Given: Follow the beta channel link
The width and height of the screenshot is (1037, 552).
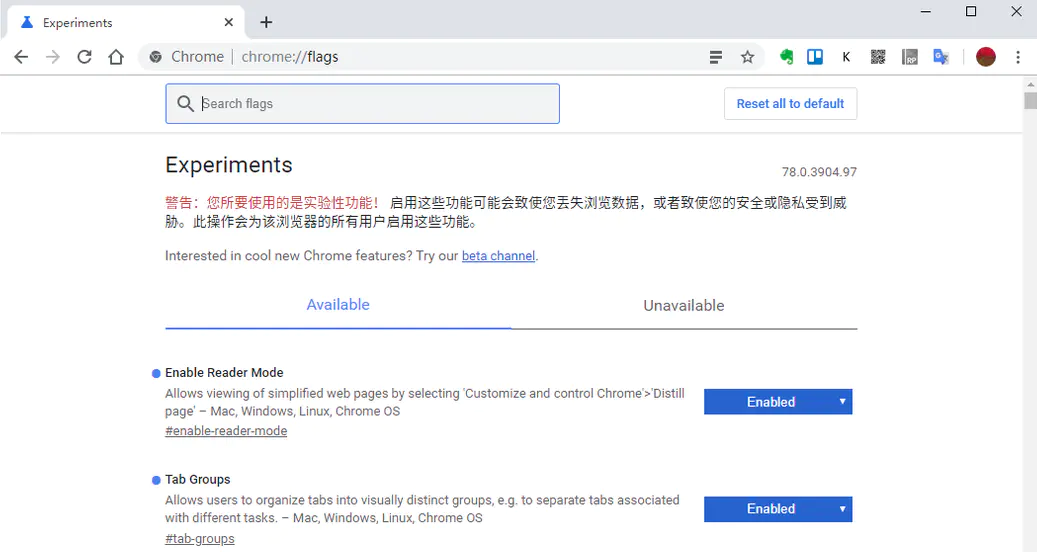Looking at the screenshot, I should coord(498,256).
